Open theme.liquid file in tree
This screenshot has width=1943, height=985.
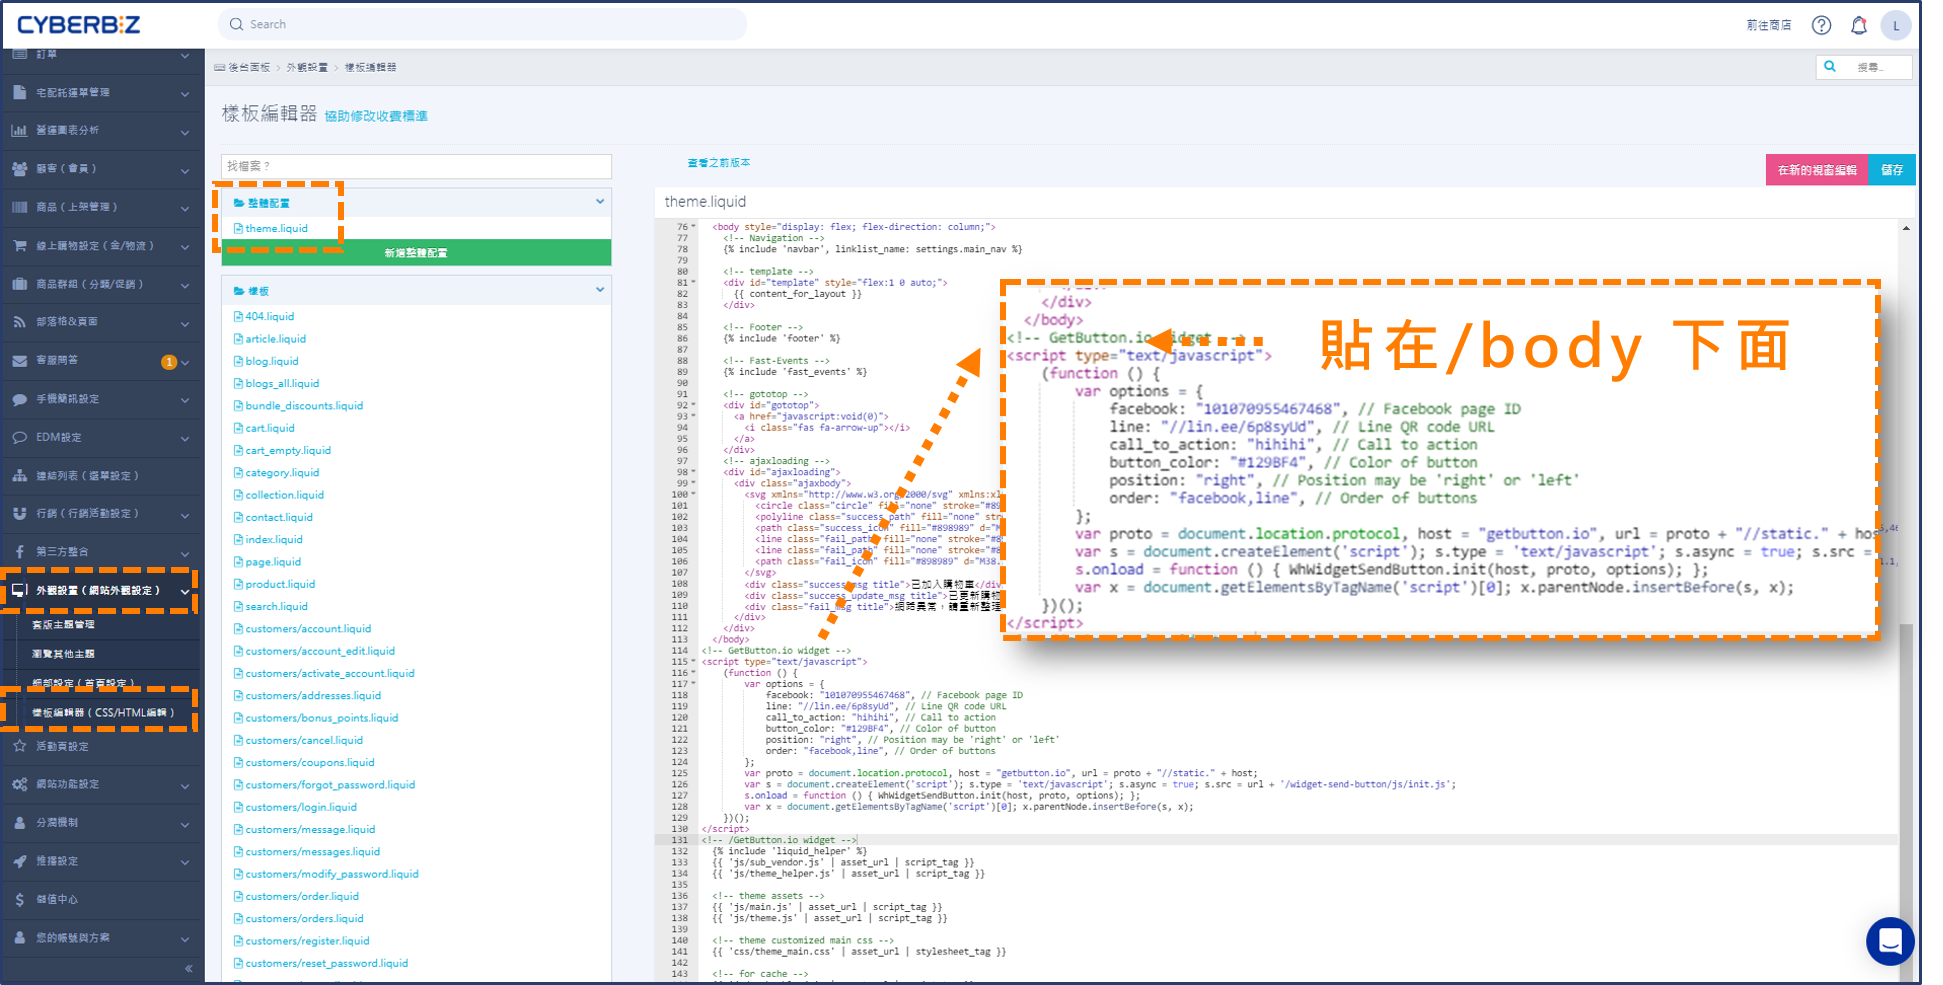click(277, 228)
